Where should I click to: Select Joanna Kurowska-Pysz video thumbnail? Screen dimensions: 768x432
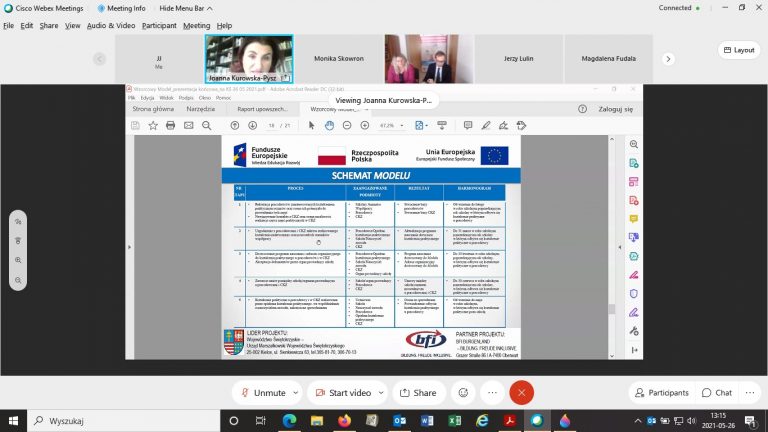249,59
